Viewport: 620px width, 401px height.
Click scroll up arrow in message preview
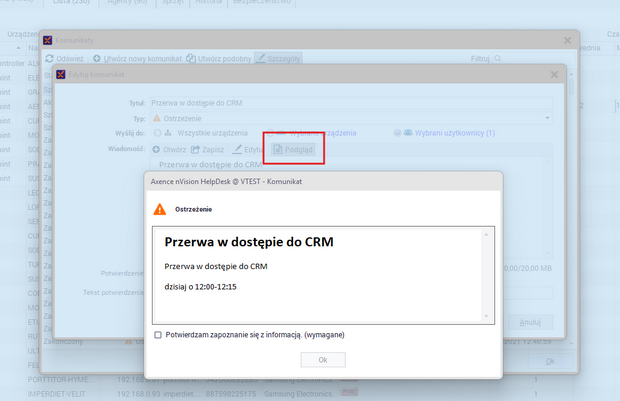point(486,235)
